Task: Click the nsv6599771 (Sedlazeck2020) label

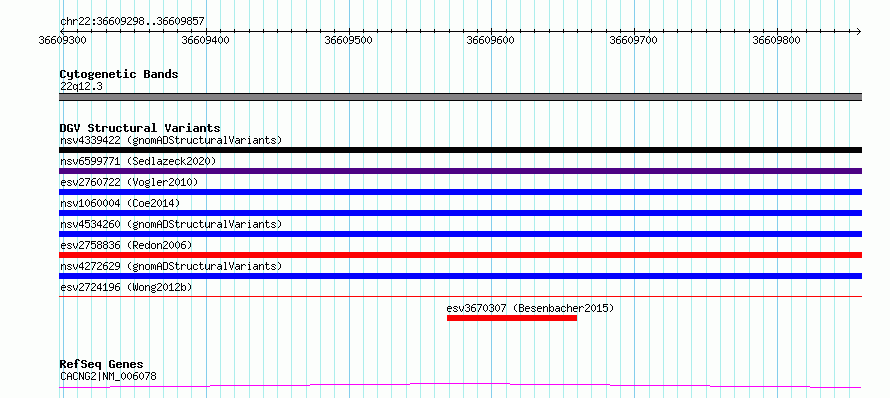Action: pos(138,161)
